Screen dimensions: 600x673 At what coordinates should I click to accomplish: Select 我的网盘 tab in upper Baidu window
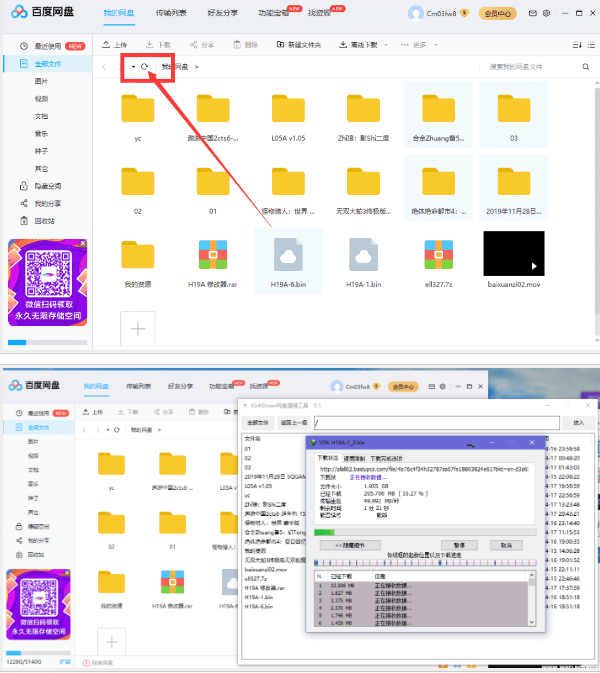coord(119,13)
